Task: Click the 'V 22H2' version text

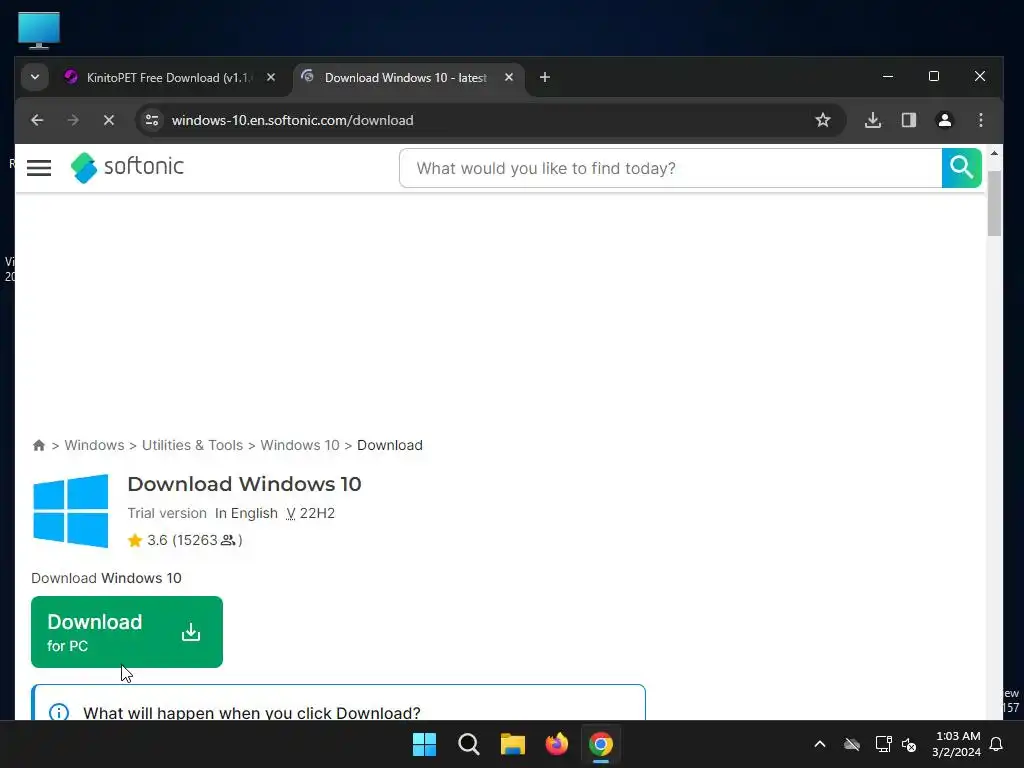Action: [310, 513]
